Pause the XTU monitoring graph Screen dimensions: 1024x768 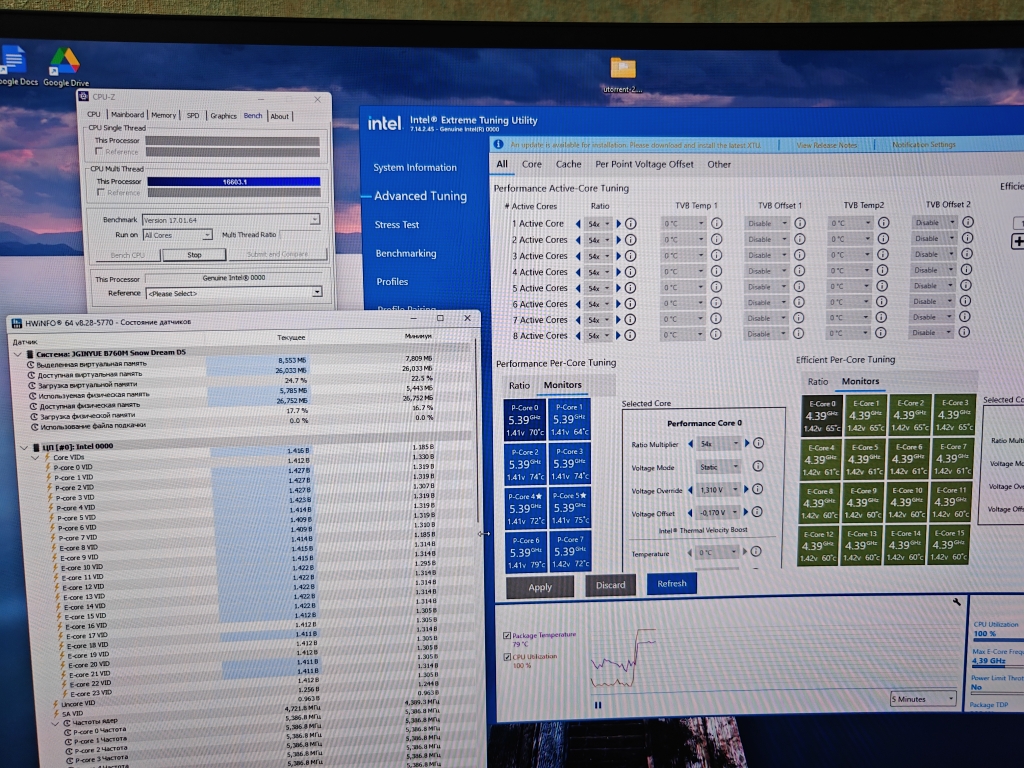pos(598,705)
